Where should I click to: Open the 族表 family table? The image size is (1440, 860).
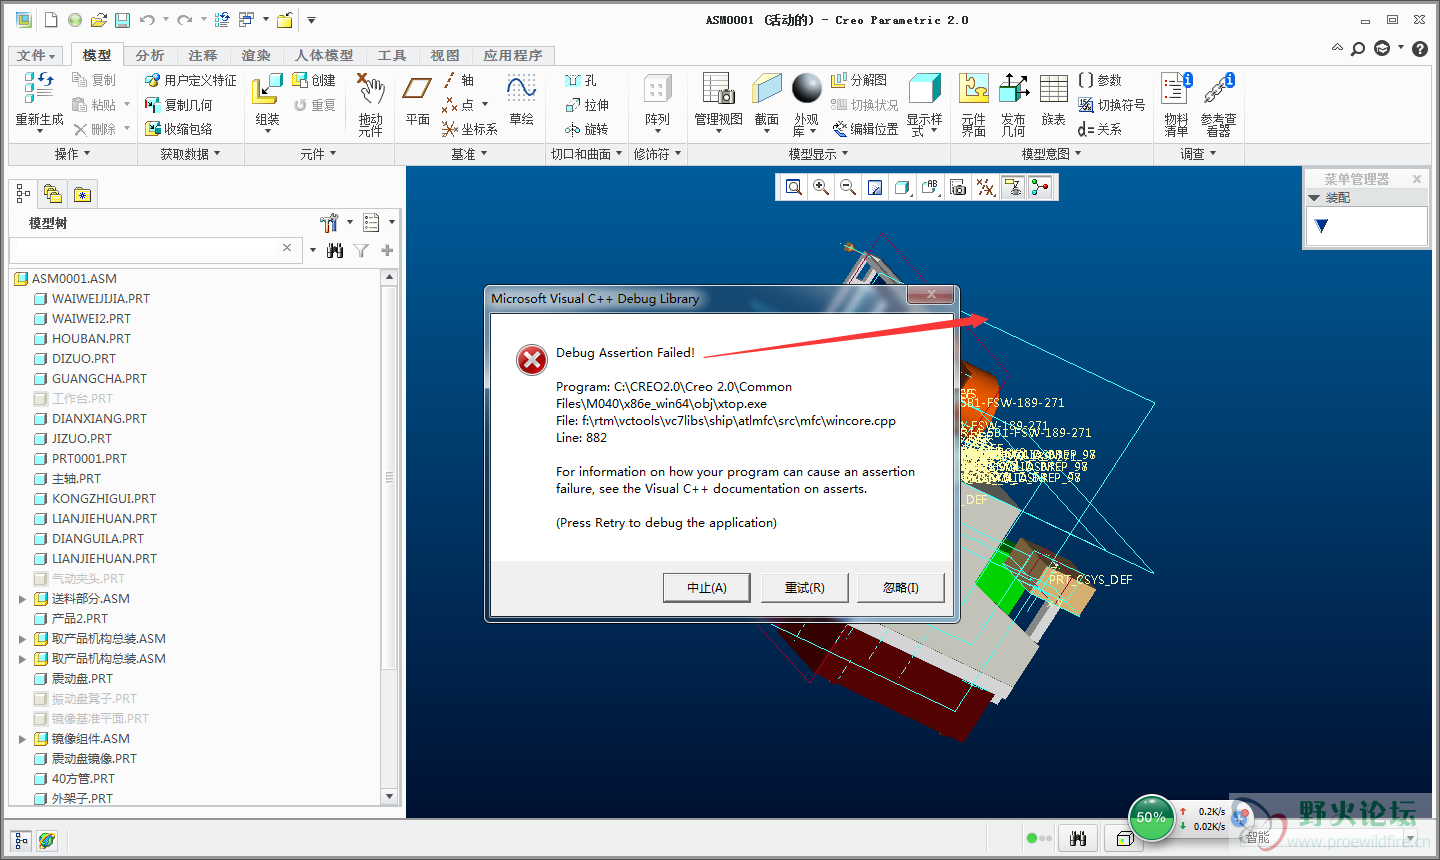[x=1053, y=100]
